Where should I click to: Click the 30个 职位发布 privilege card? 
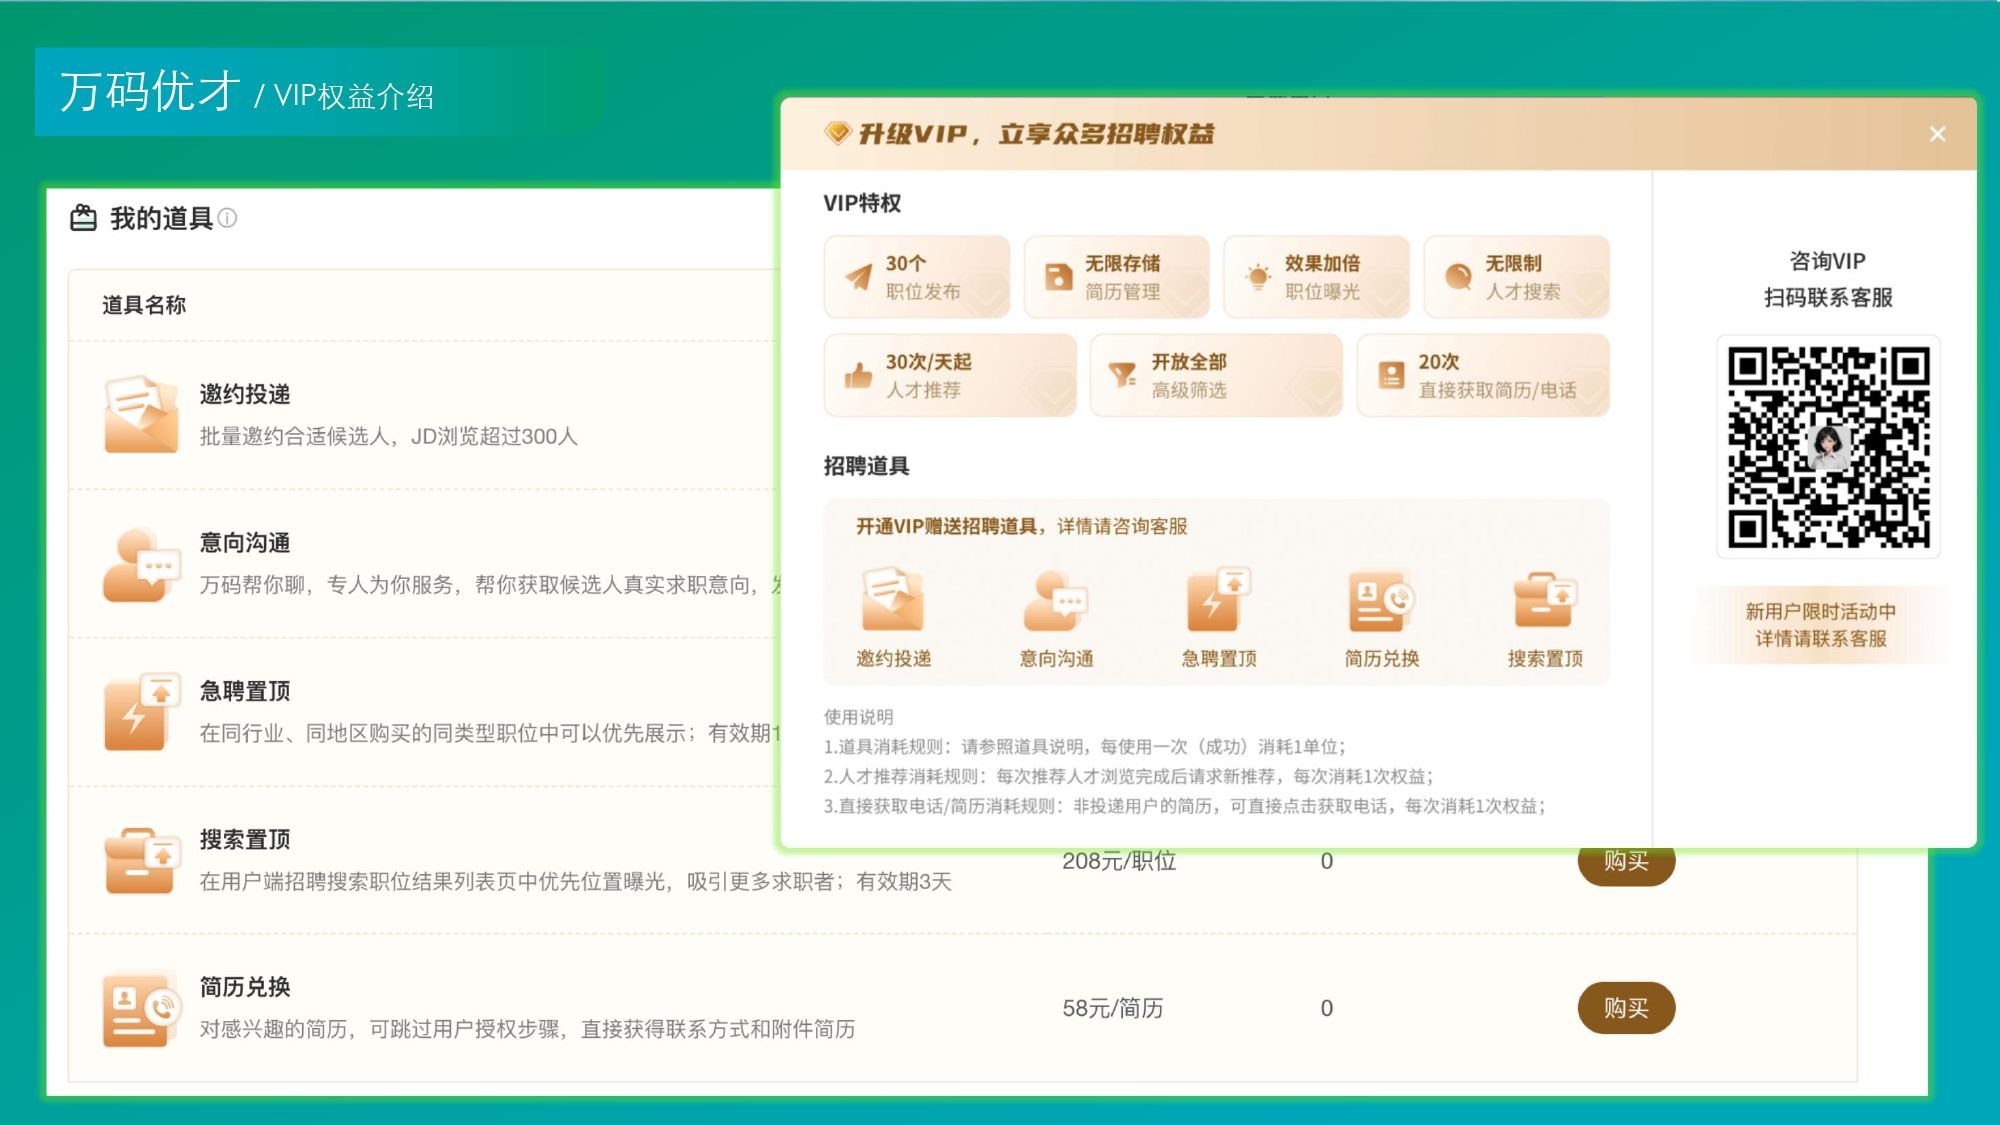pyautogui.click(x=917, y=277)
